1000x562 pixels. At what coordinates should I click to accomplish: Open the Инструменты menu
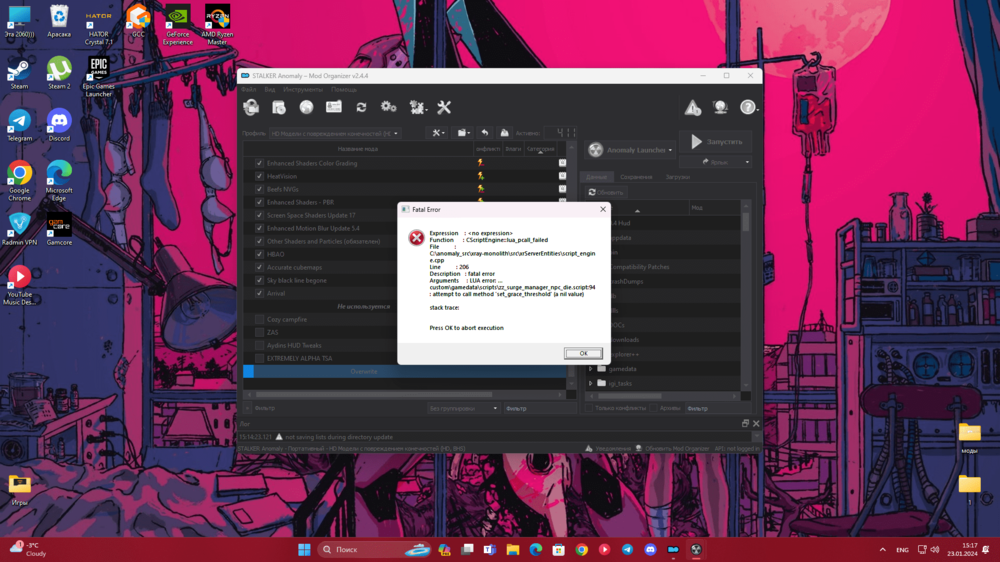pos(303,89)
